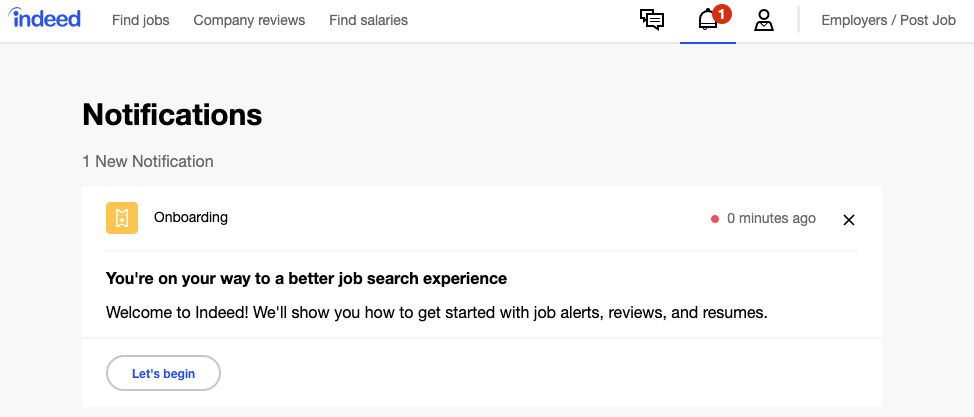Click the notifications bell icon
Viewport: 974px width, 417px height.
(x=708, y=20)
